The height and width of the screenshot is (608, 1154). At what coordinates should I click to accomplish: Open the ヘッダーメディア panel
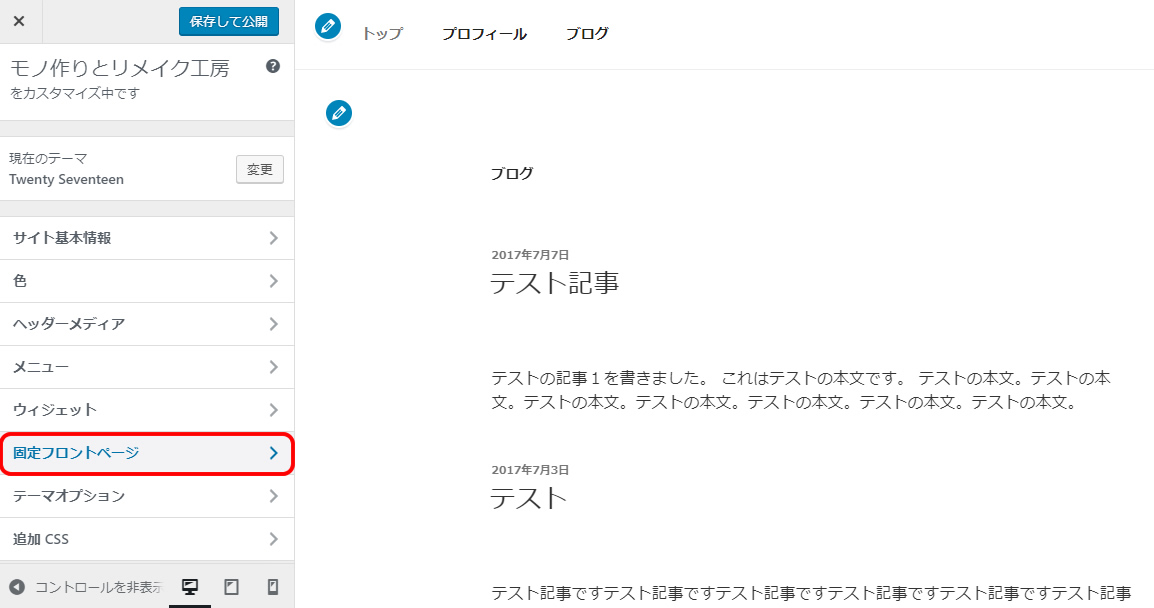[x=147, y=324]
